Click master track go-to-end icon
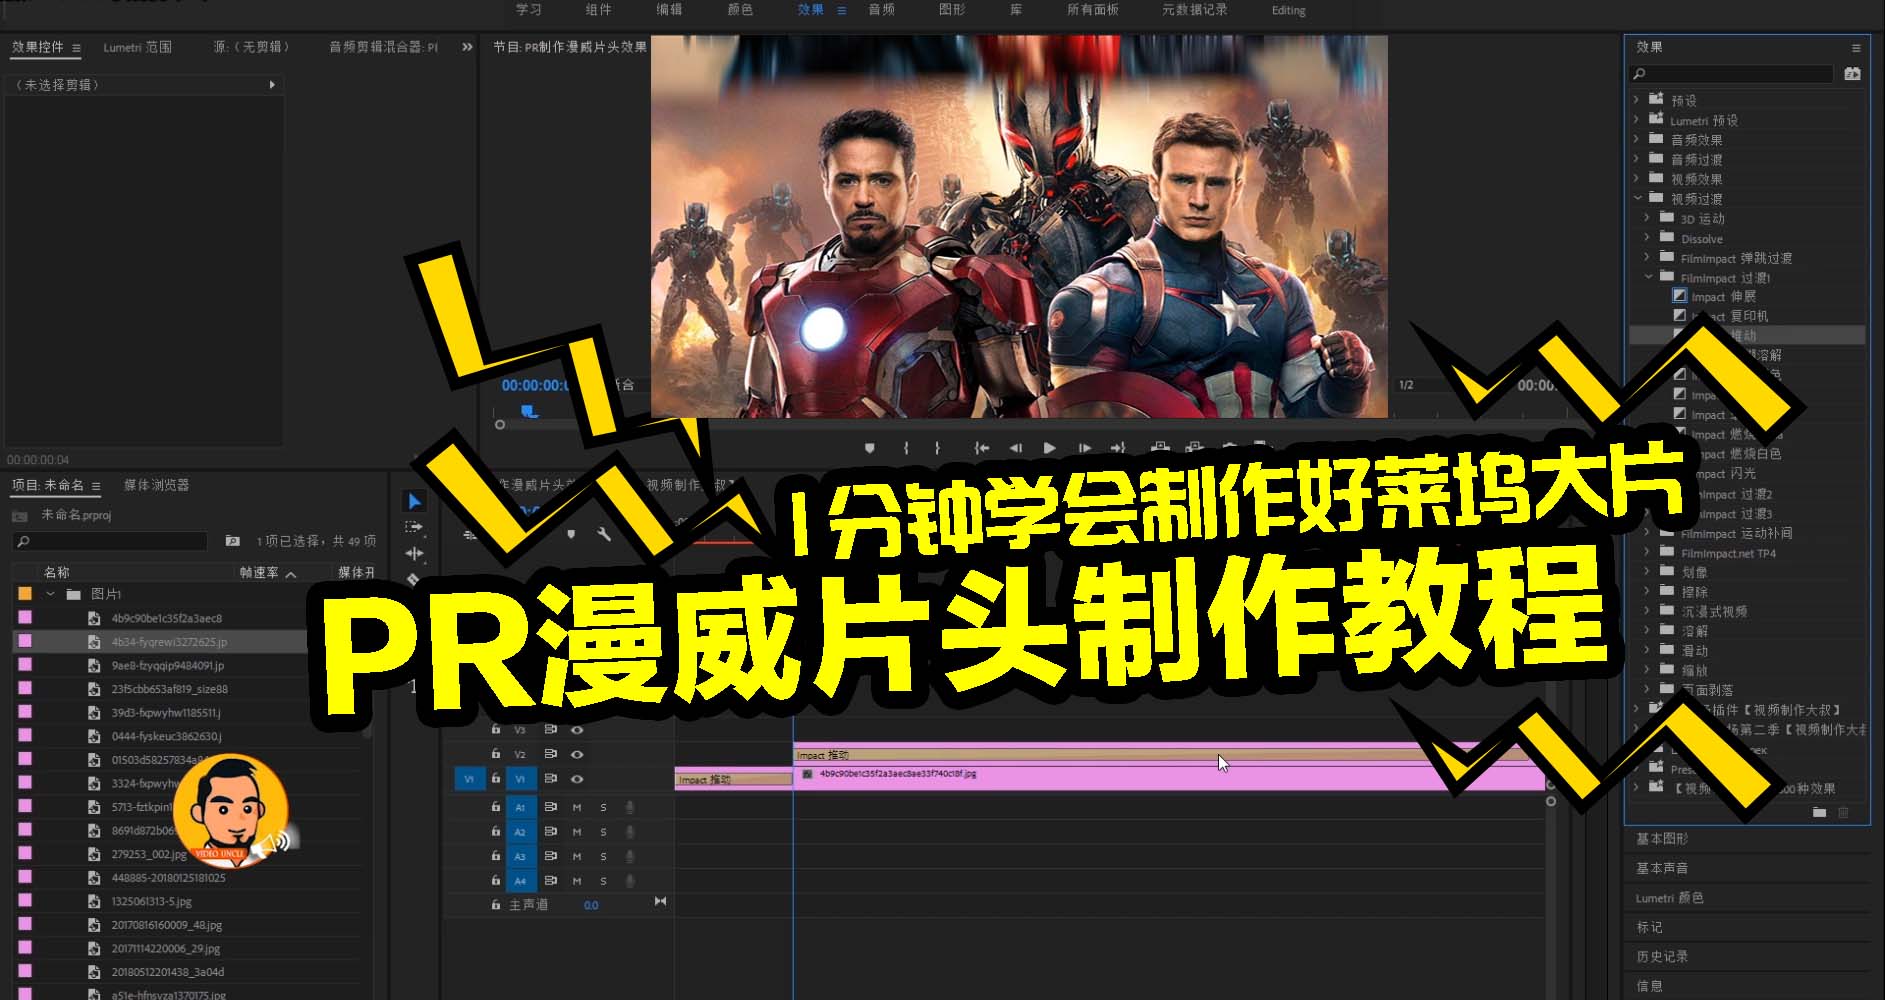Viewport: 1885px width, 1000px height. [x=660, y=902]
